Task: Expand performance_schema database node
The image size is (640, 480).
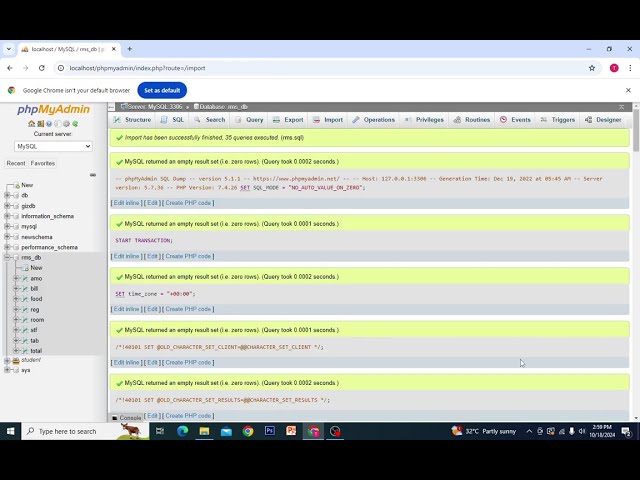Action: pos(7,247)
